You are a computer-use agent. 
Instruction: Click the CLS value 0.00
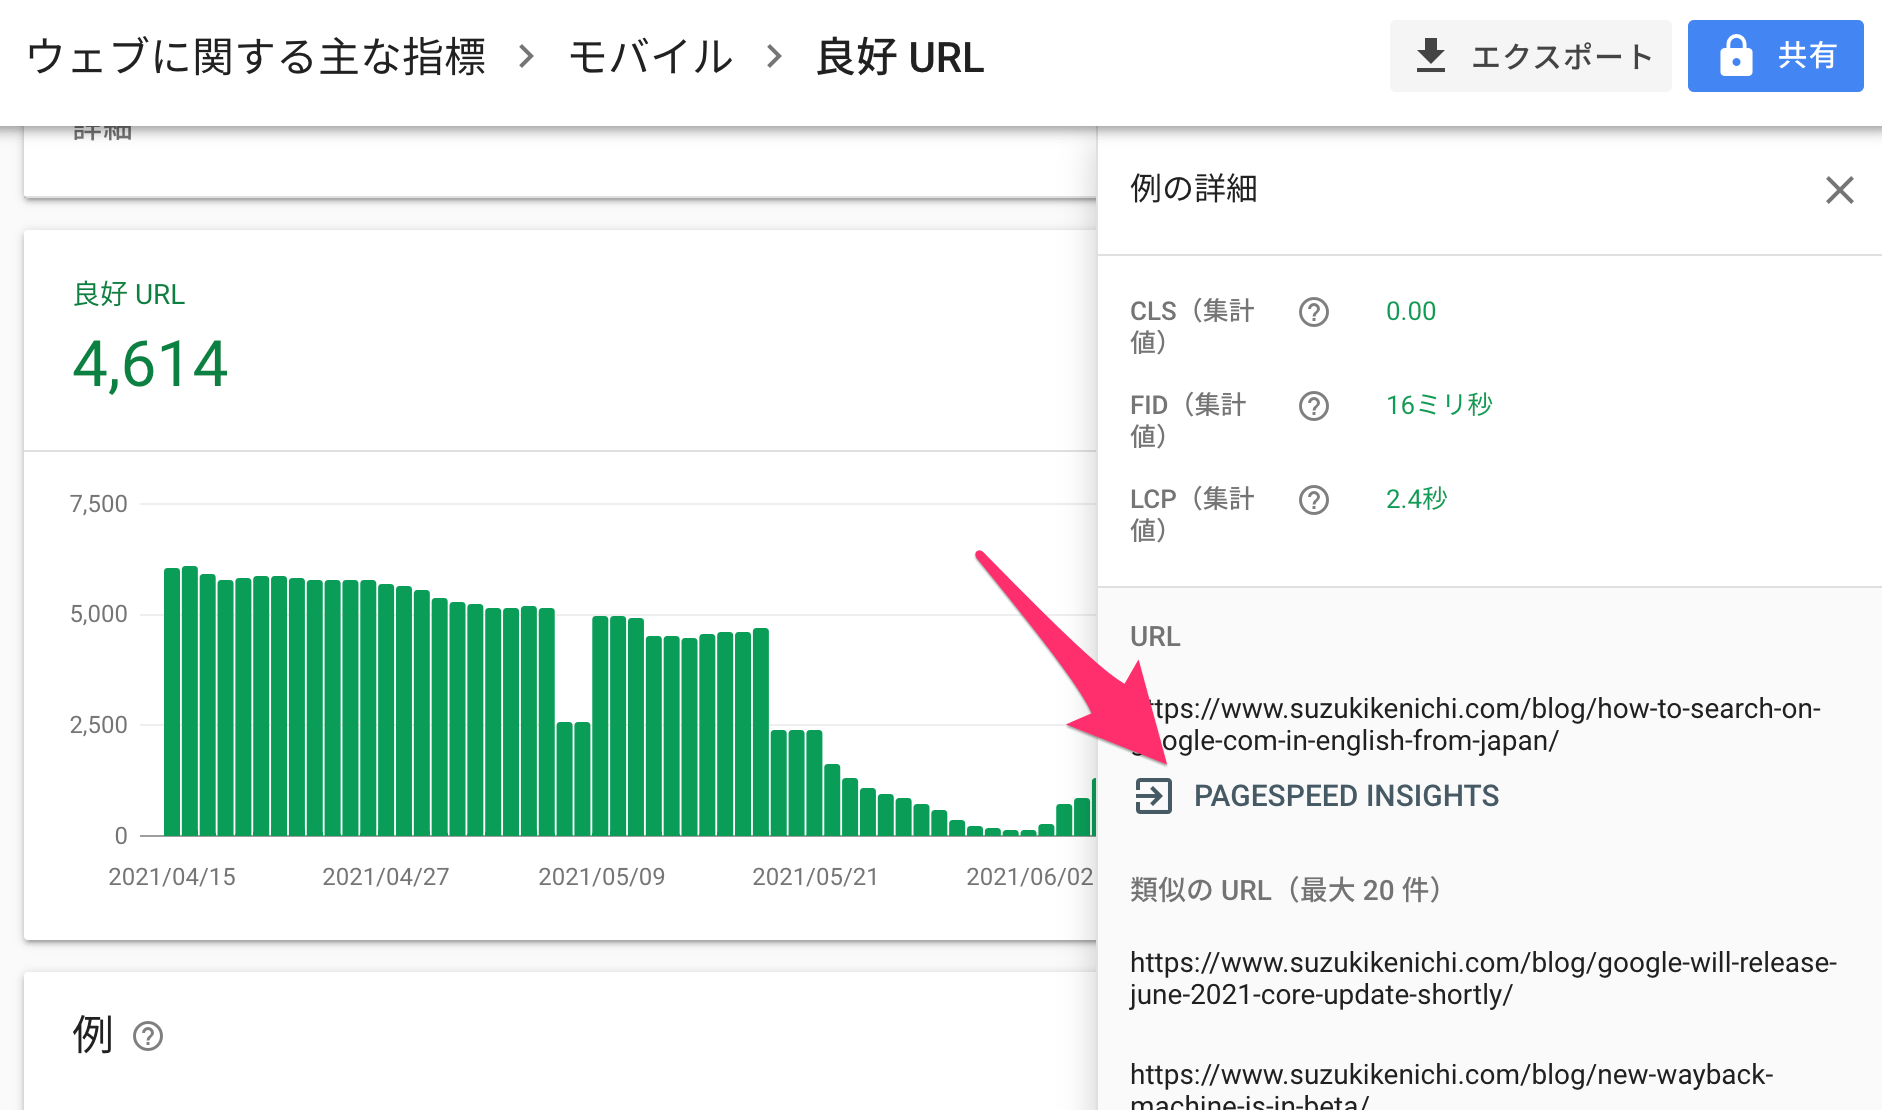(1411, 312)
